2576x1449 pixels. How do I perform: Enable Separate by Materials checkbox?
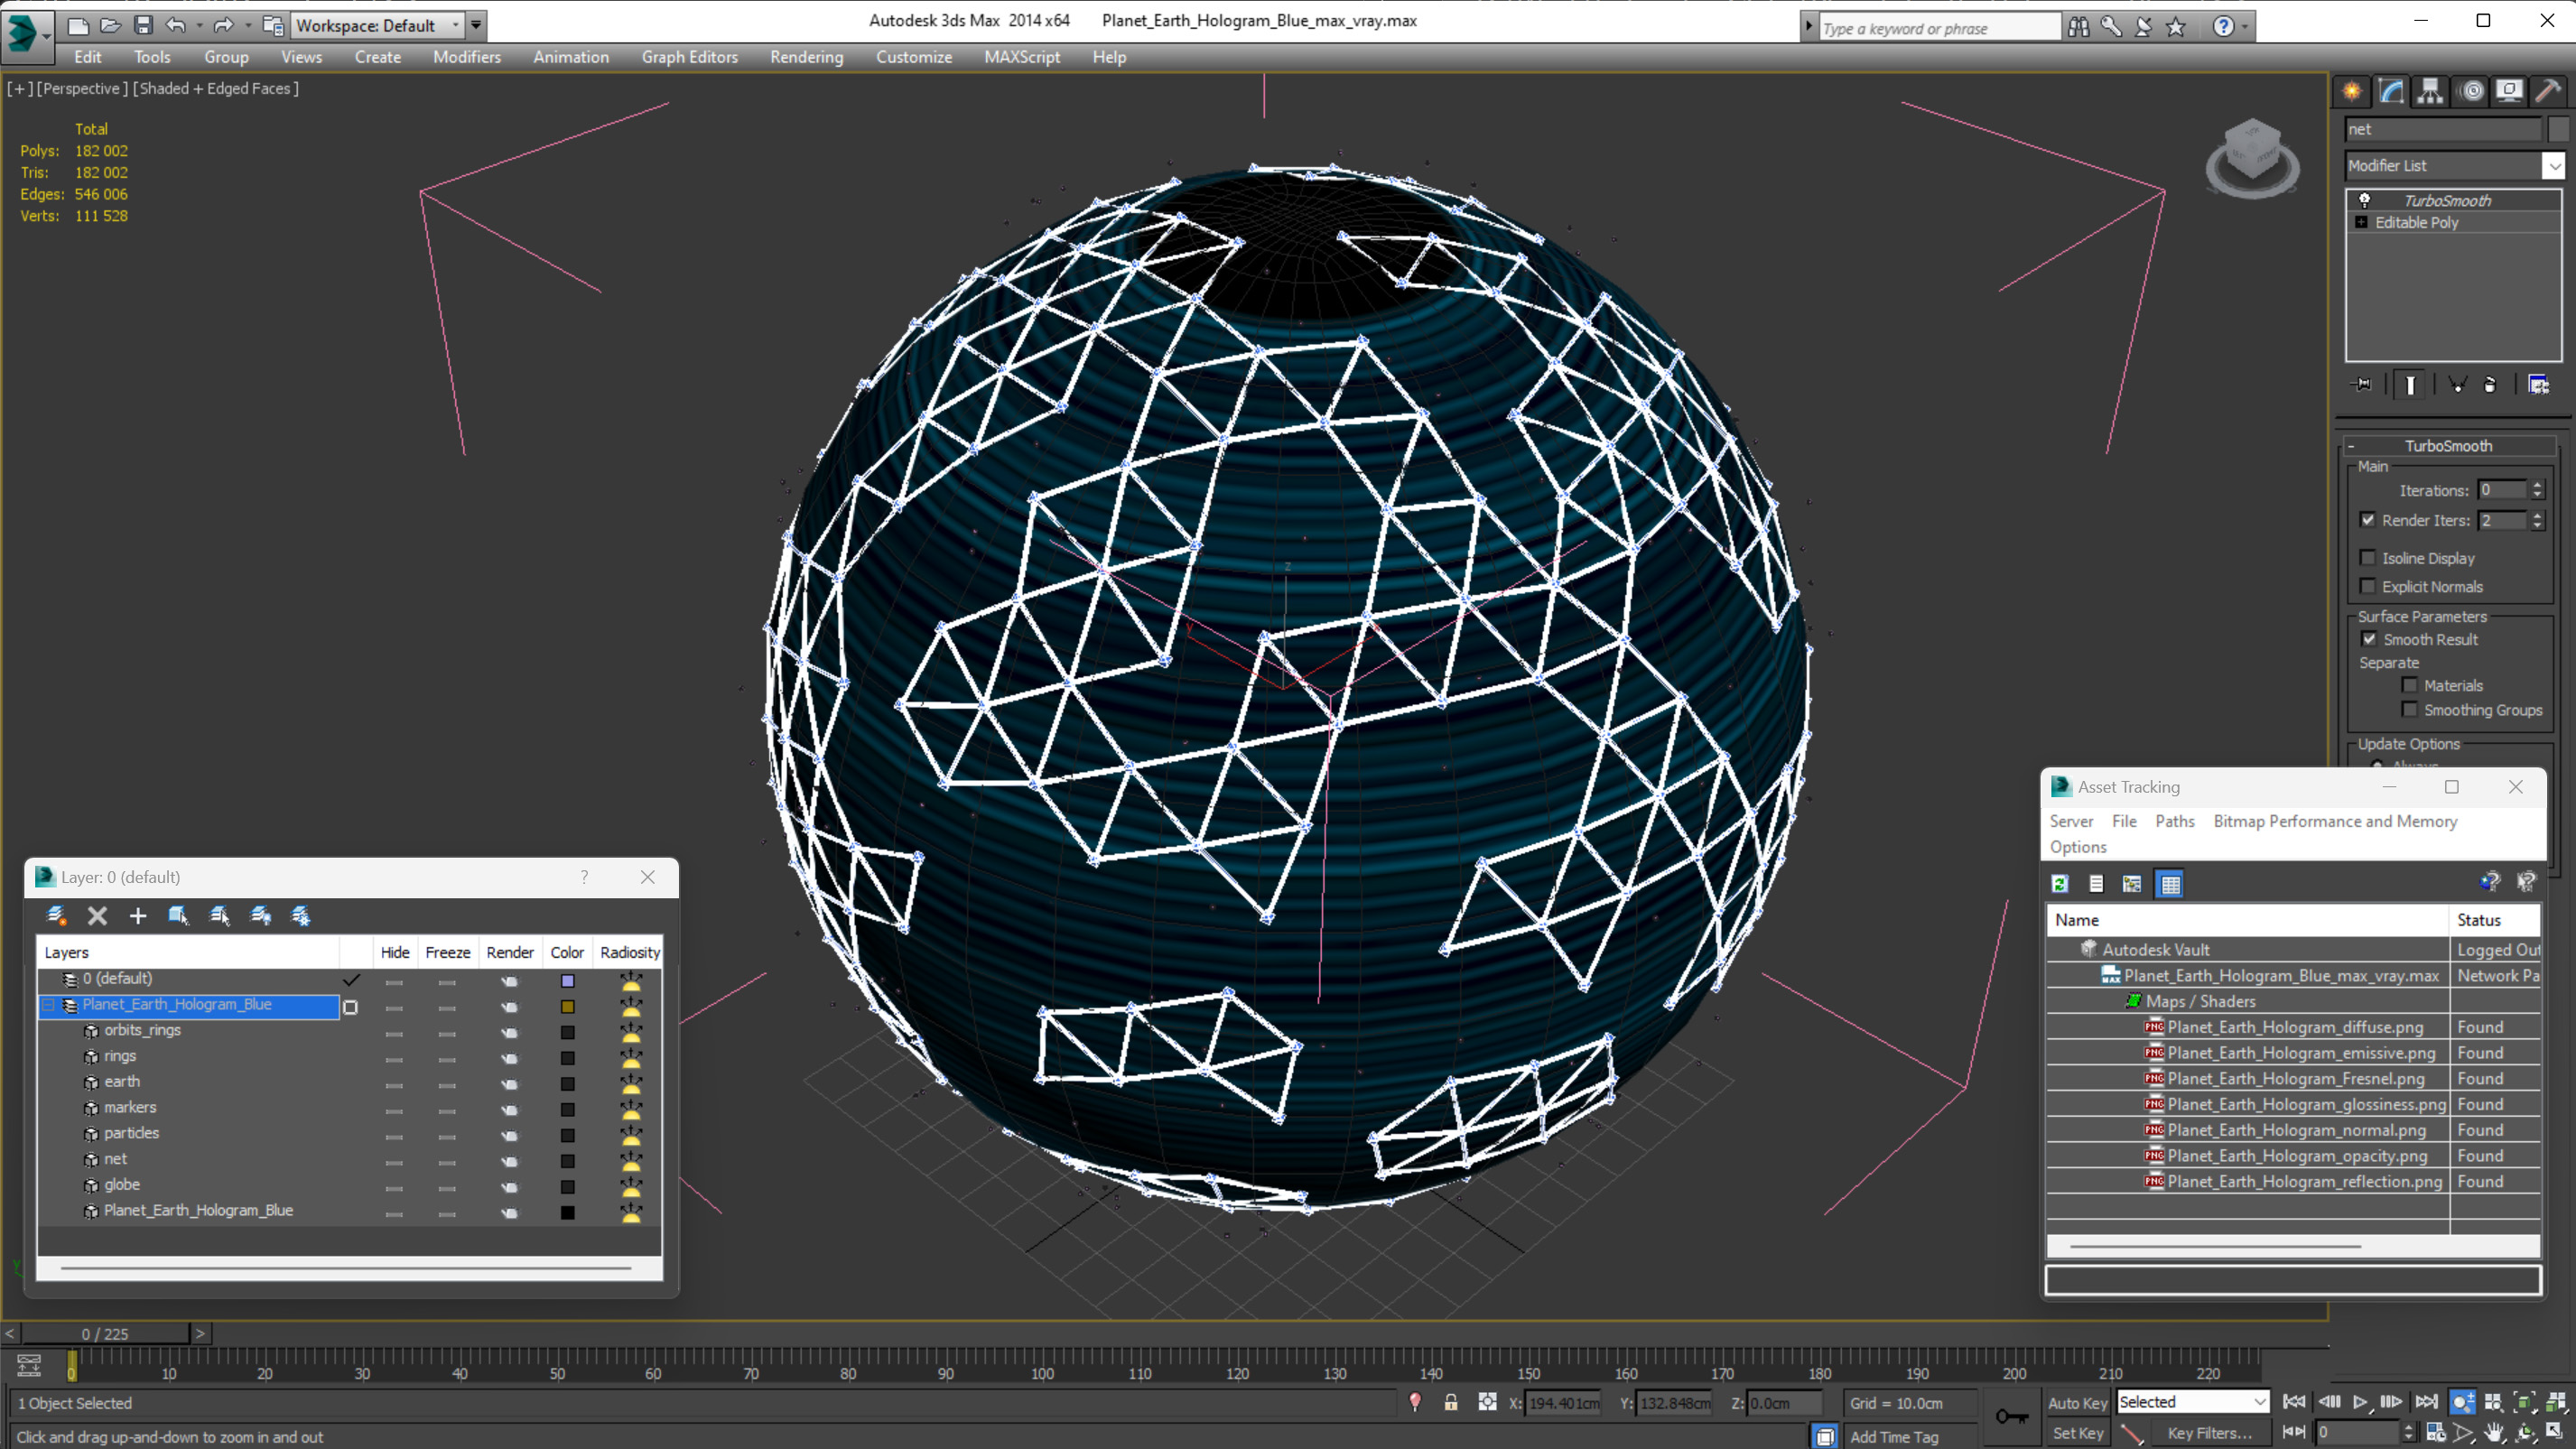(2410, 685)
